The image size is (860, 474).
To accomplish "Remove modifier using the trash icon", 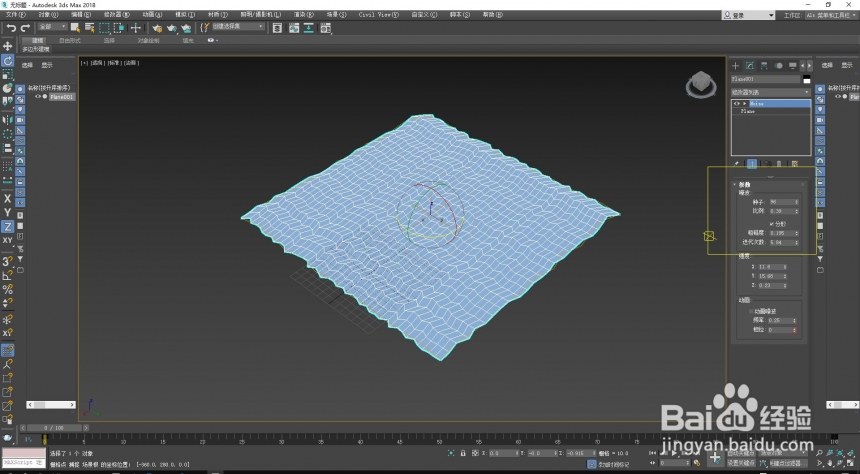I will point(779,163).
